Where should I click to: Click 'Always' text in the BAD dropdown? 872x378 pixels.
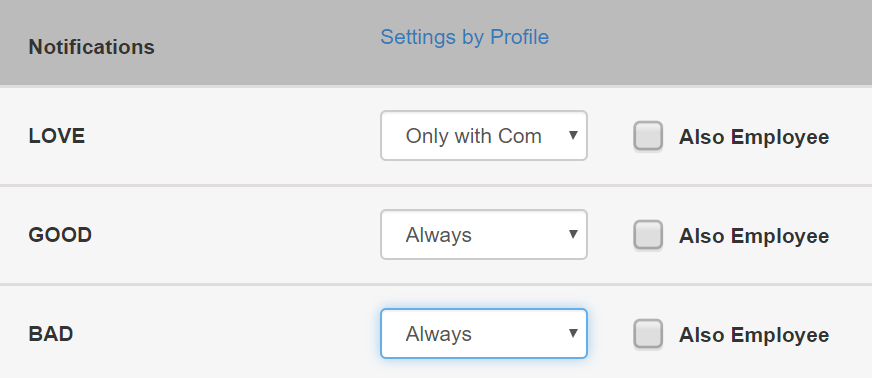[438, 334]
